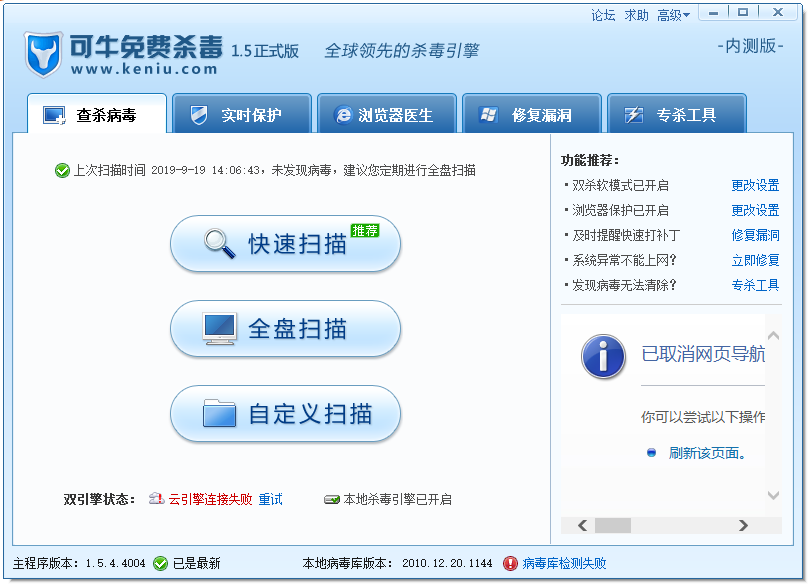Image resolution: width=812 pixels, height=584 pixels.
Task: Click the magnifying glass icon in 快速扫描
Action: click(220, 243)
